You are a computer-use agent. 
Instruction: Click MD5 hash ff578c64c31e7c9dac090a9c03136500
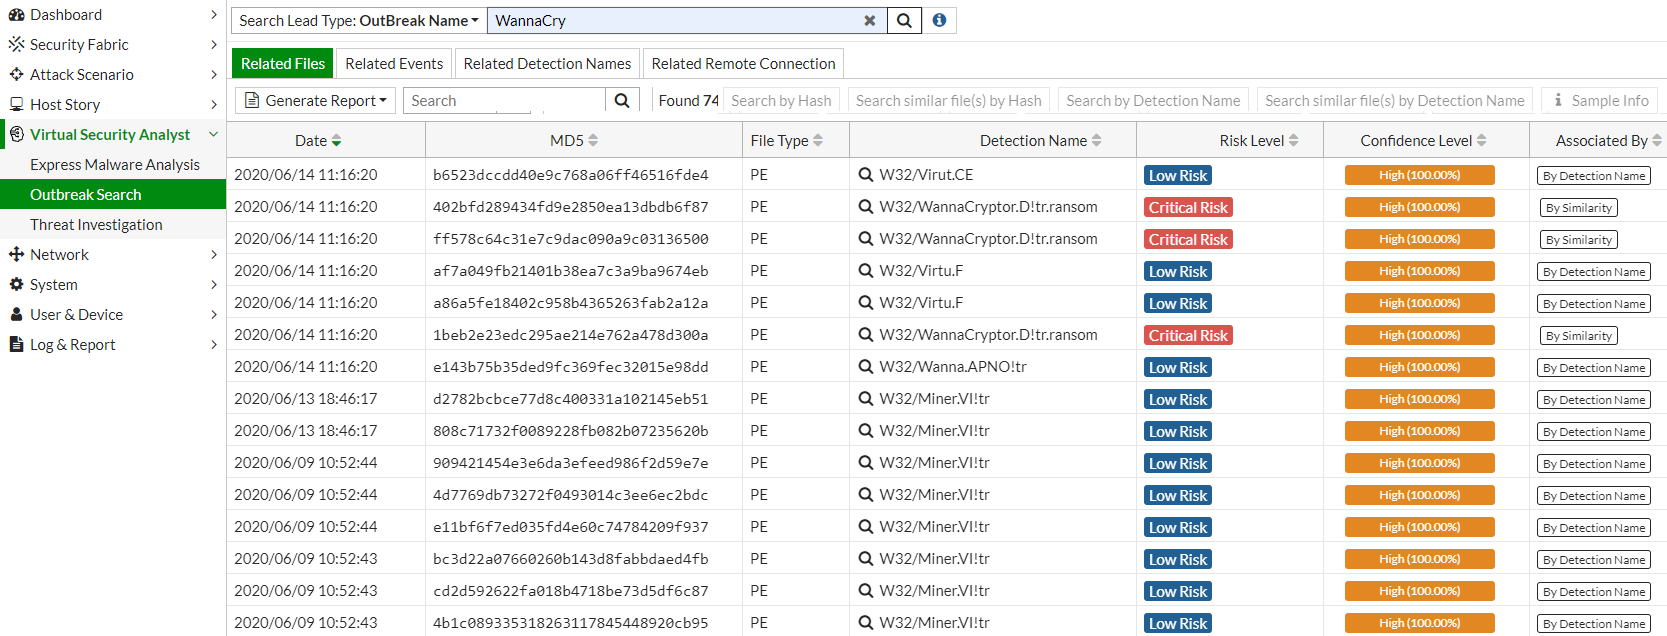click(x=570, y=239)
